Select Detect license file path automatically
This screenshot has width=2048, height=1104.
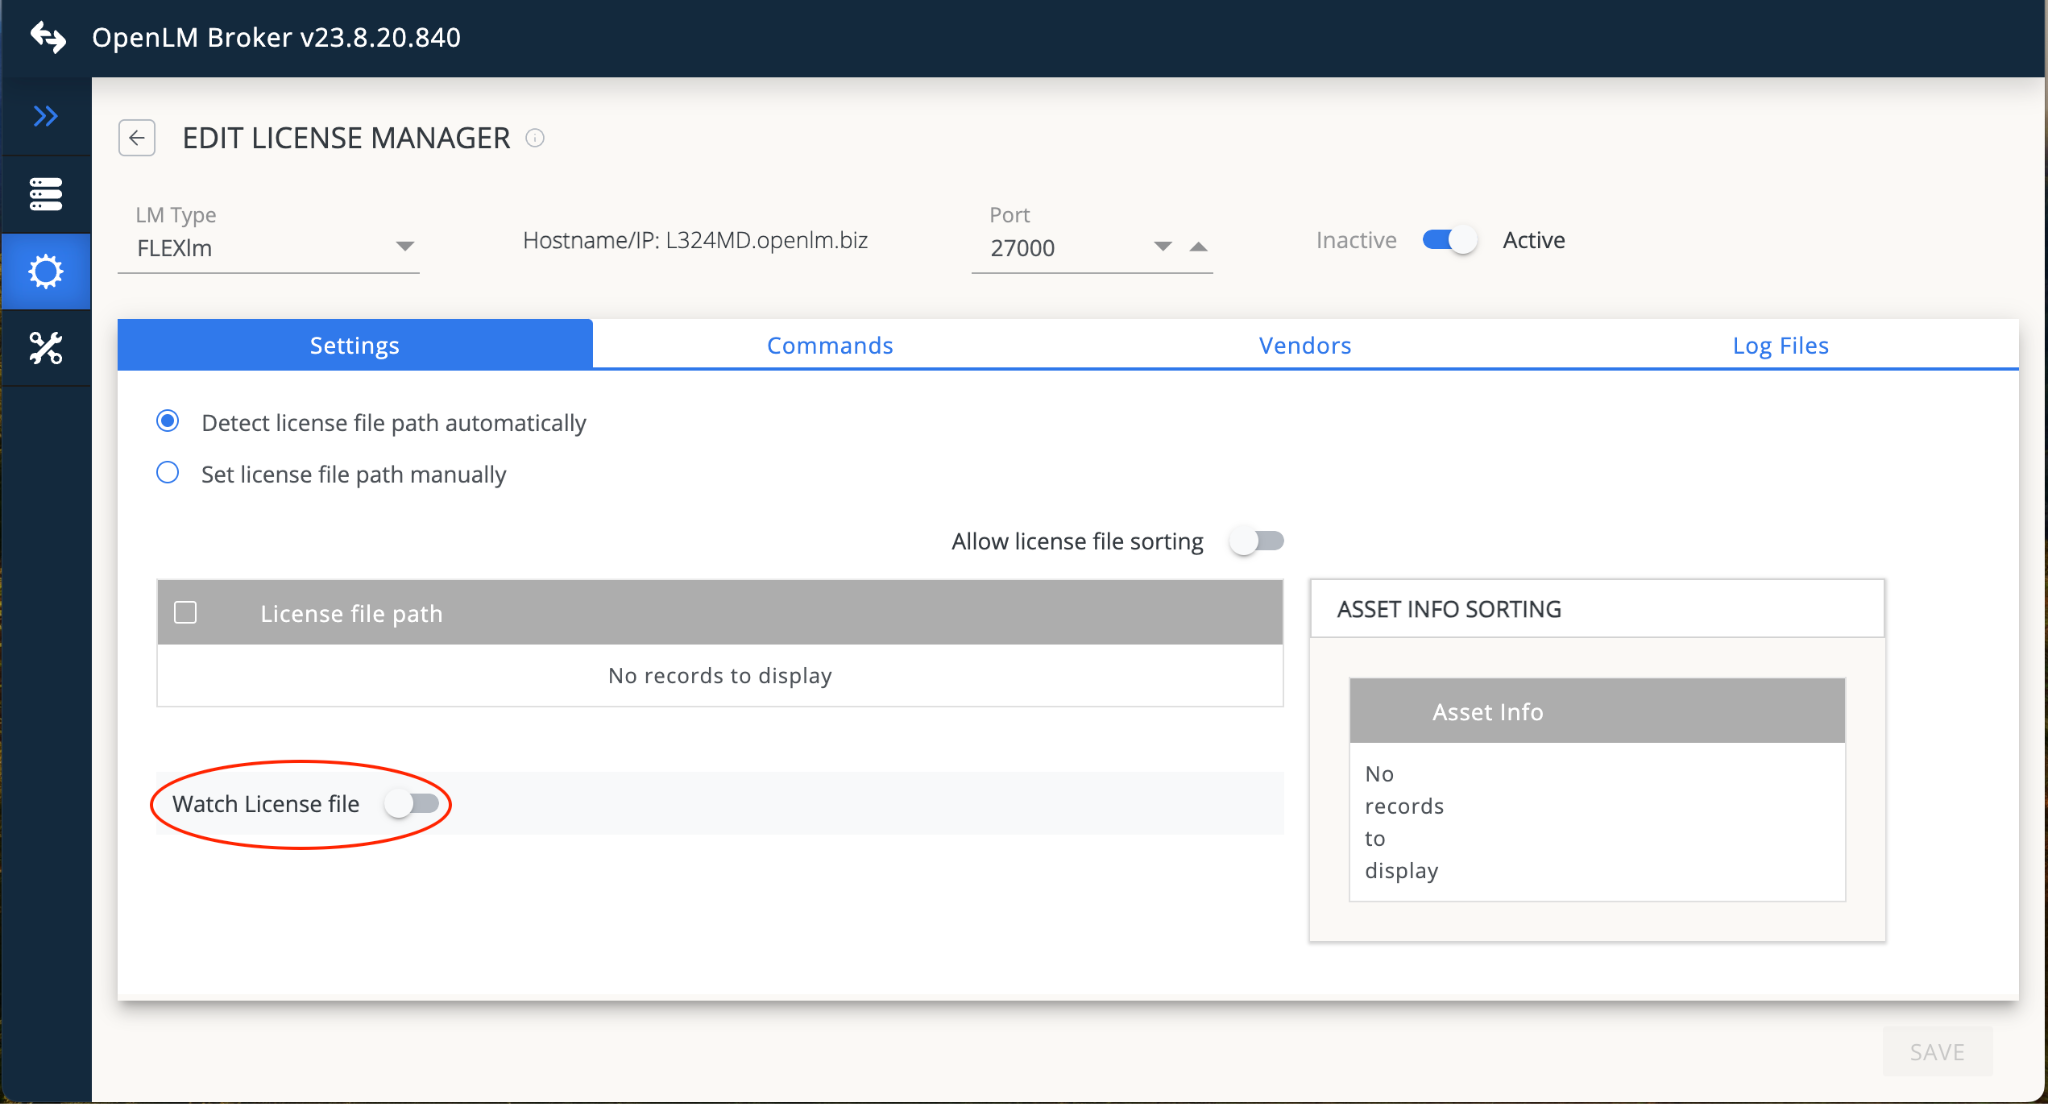coord(168,422)
